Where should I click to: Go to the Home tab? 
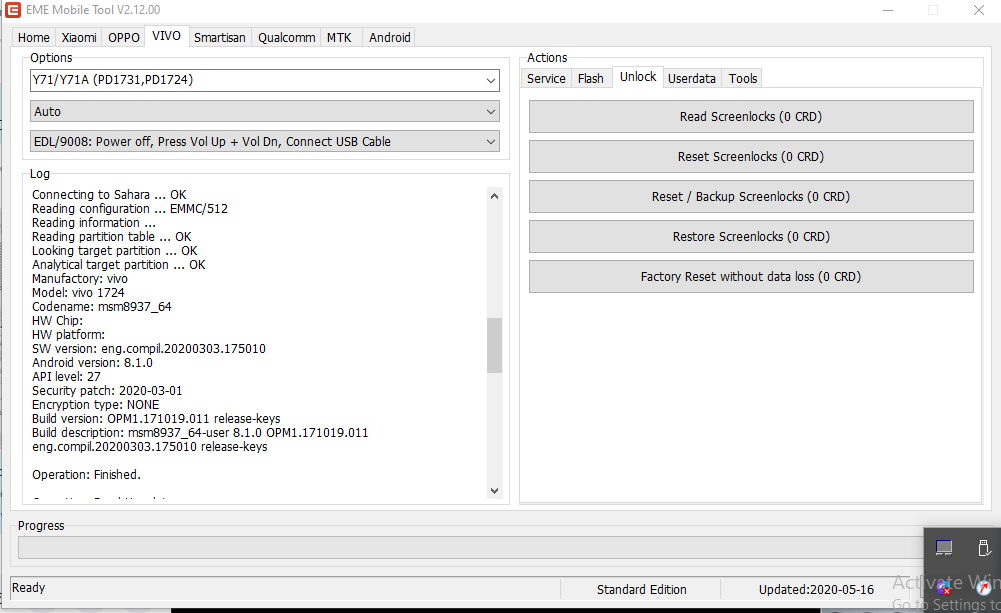click(x=33, y=37)
